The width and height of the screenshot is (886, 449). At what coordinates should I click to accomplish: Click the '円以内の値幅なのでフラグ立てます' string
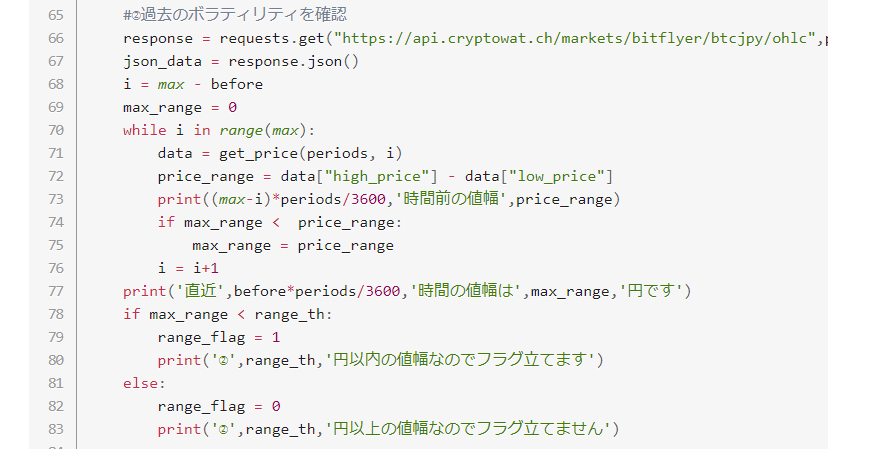[459, 360]
